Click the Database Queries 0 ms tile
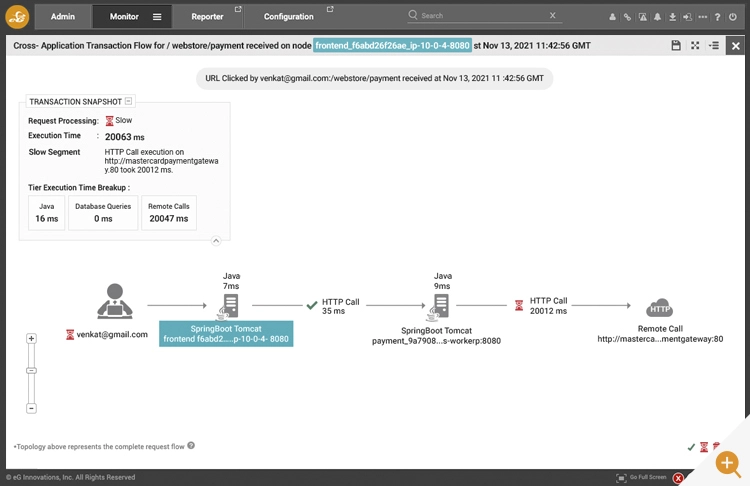 (x=103, y=213)
